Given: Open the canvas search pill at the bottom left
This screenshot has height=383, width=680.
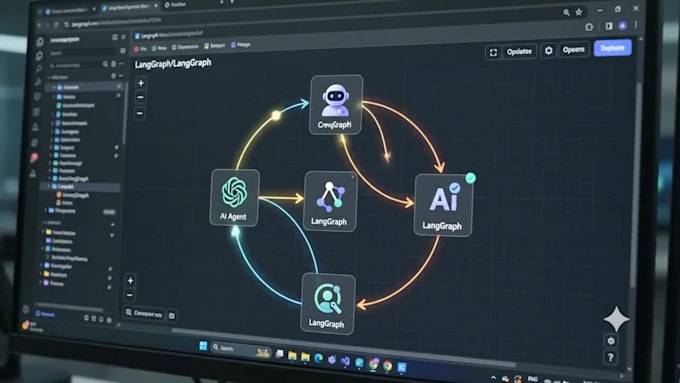Looking at the screenshot, I should 144,313.
